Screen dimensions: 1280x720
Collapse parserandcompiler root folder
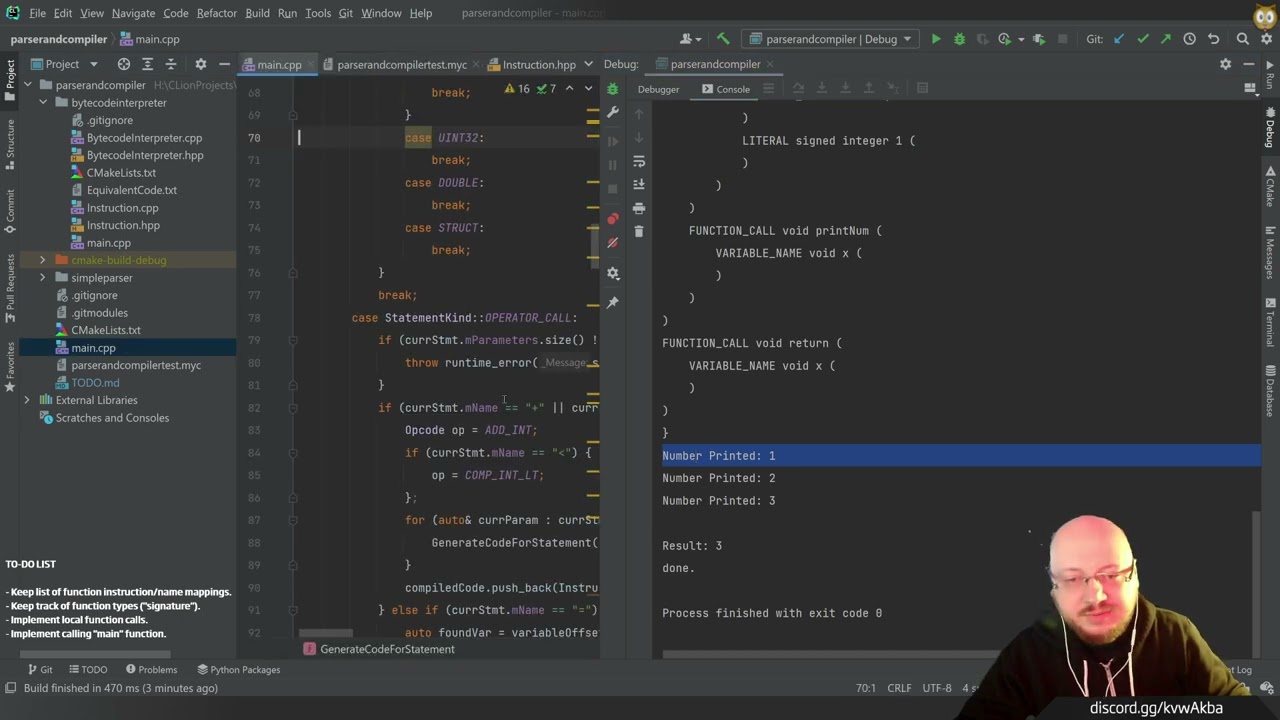point(28,85)
